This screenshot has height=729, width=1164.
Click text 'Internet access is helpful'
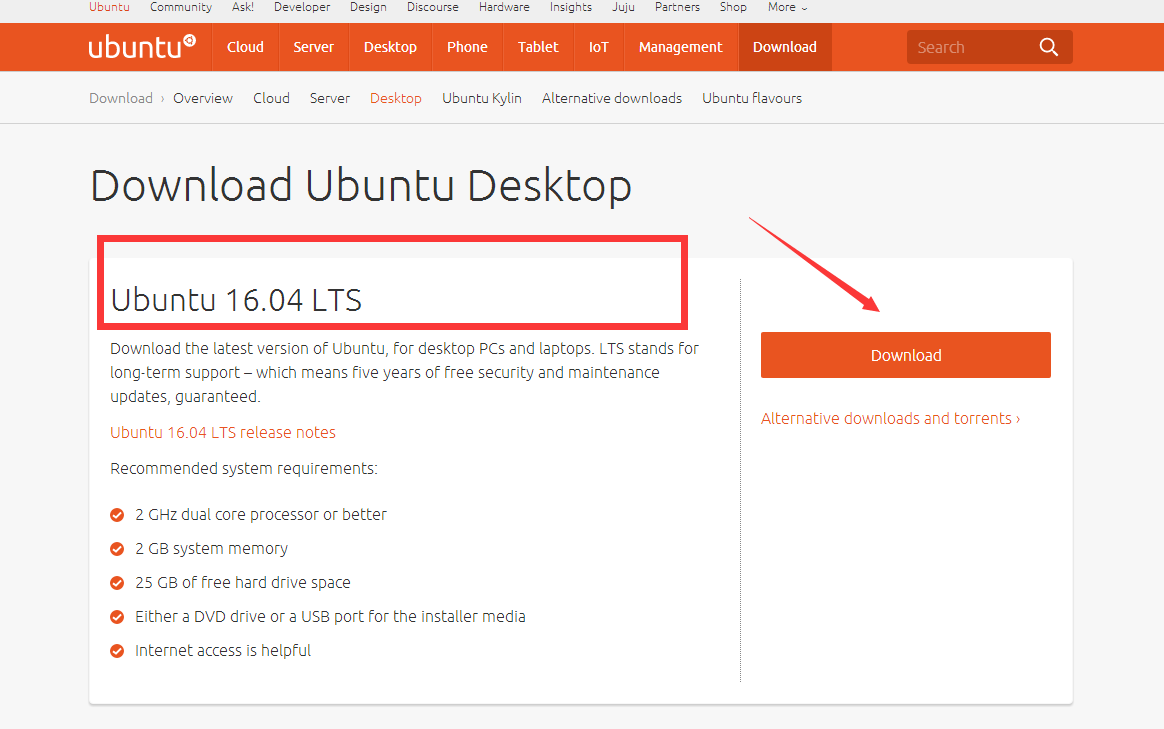coord(223,650)
